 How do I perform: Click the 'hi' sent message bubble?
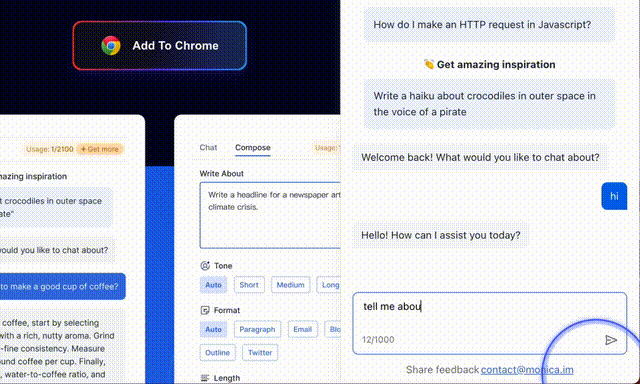[x=614, y=196]
